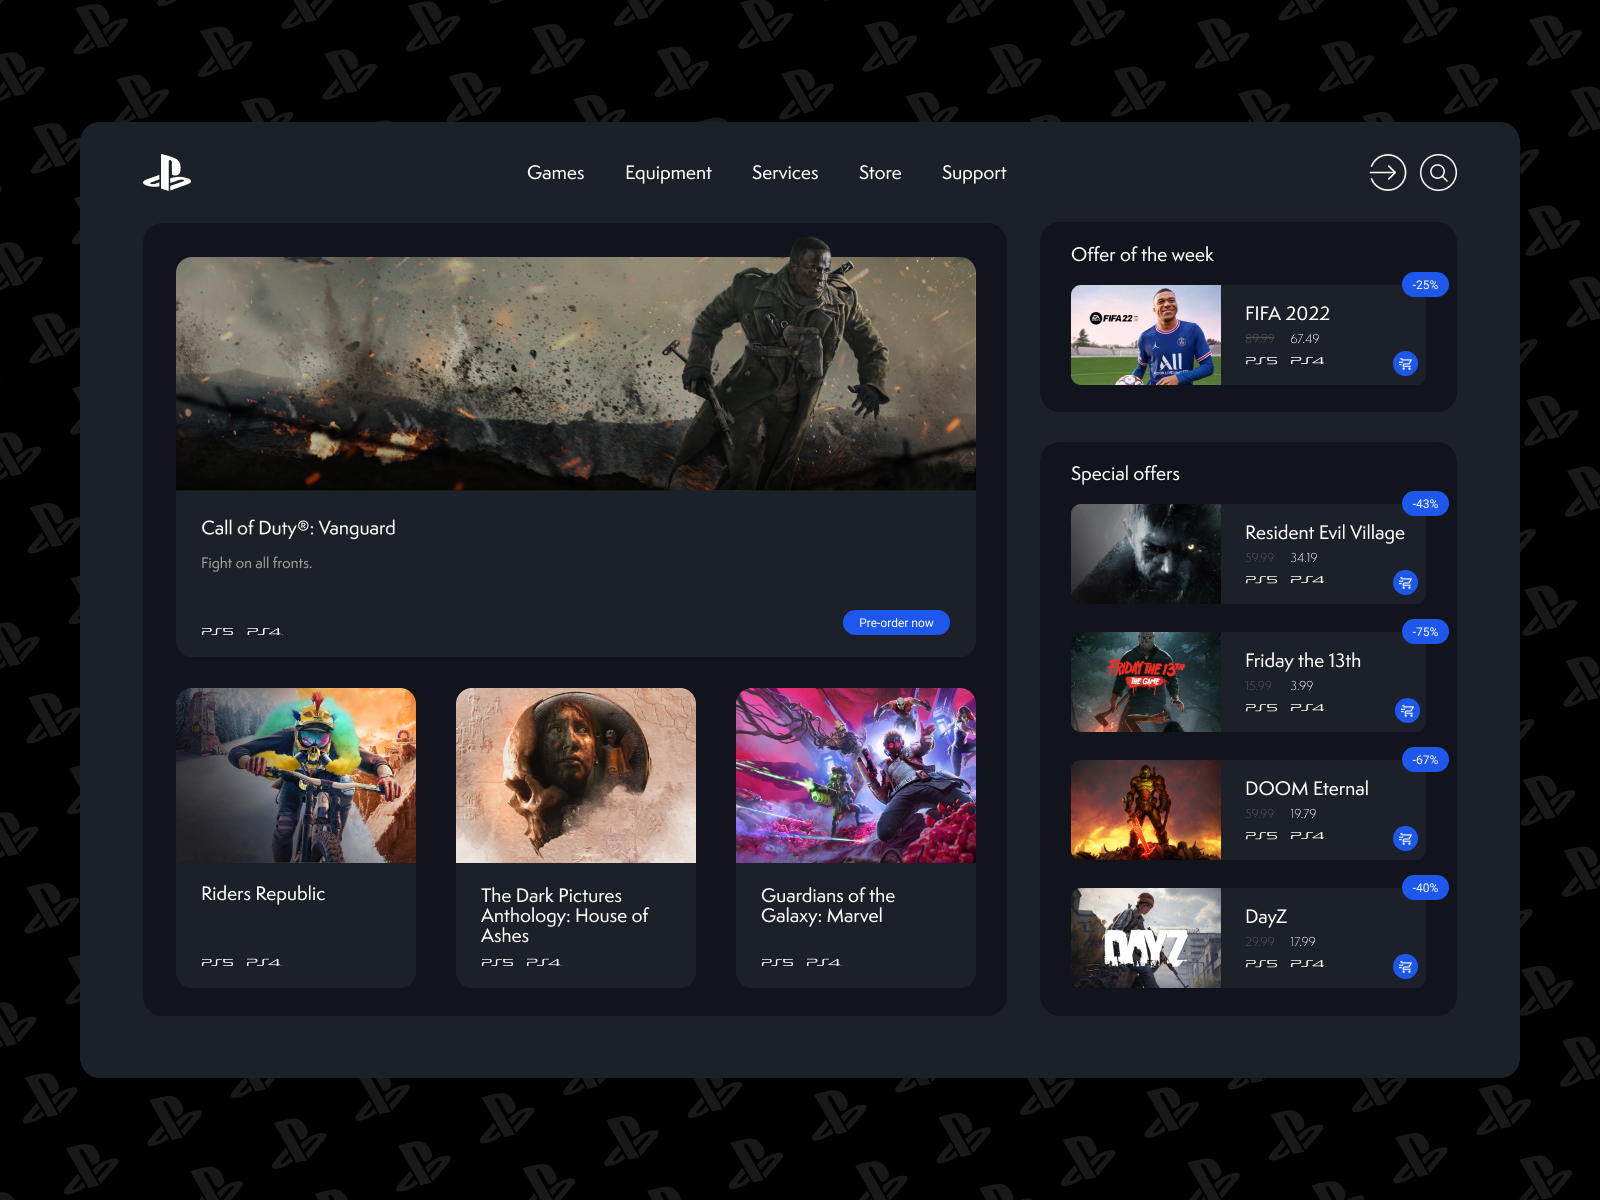View the Friday the 13th thumbnail

point(1146,682)
